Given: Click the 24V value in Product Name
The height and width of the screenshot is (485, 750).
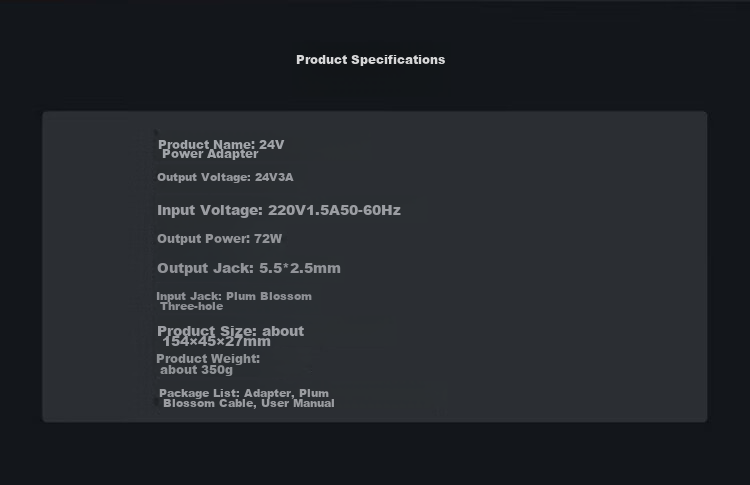Looking at the screenshot, I should tap(271, 144).
